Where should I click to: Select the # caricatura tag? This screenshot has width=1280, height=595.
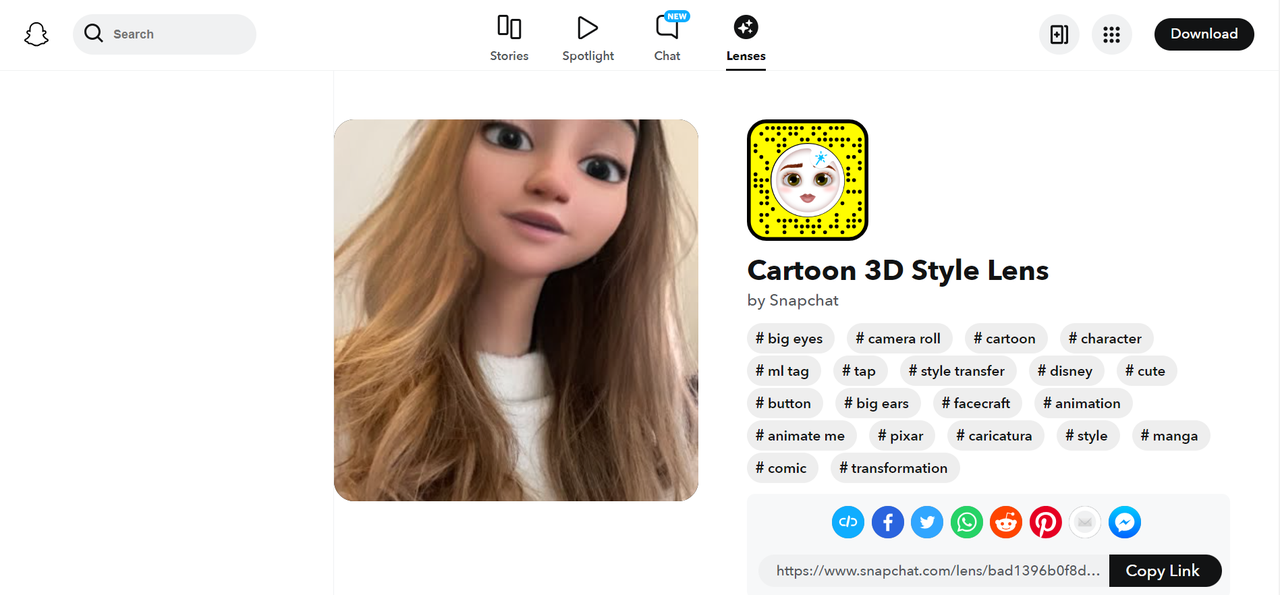[x=994, y=436]
